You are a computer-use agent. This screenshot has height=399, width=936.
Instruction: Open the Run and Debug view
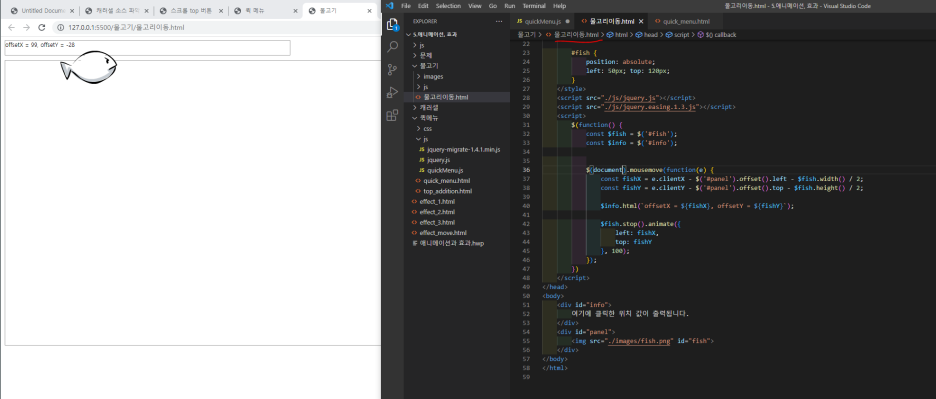click(x=392, y=93)
